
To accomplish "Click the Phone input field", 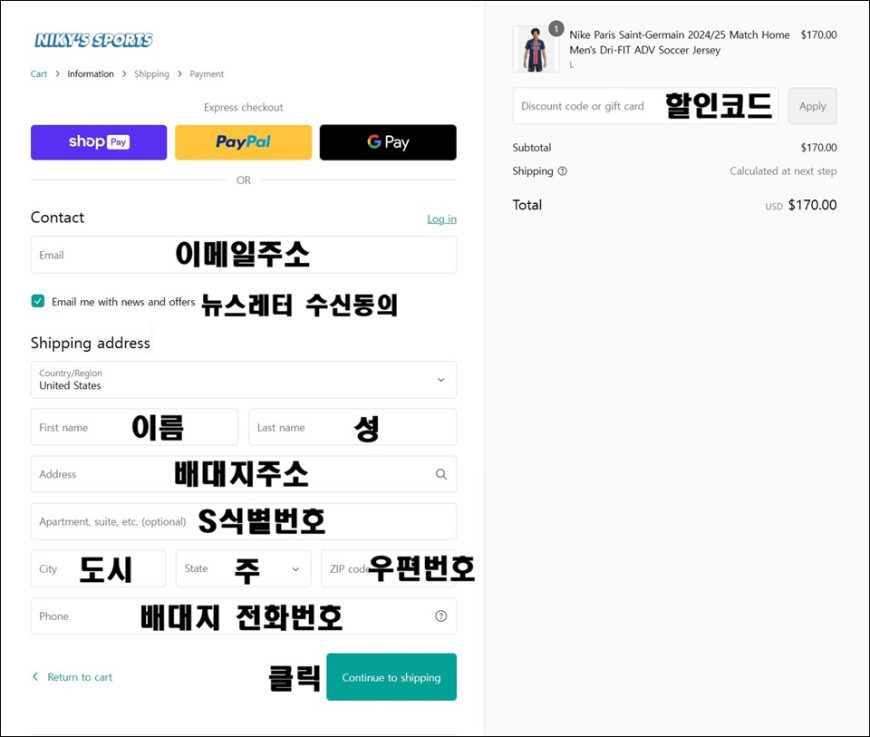I will click(244, 616).
